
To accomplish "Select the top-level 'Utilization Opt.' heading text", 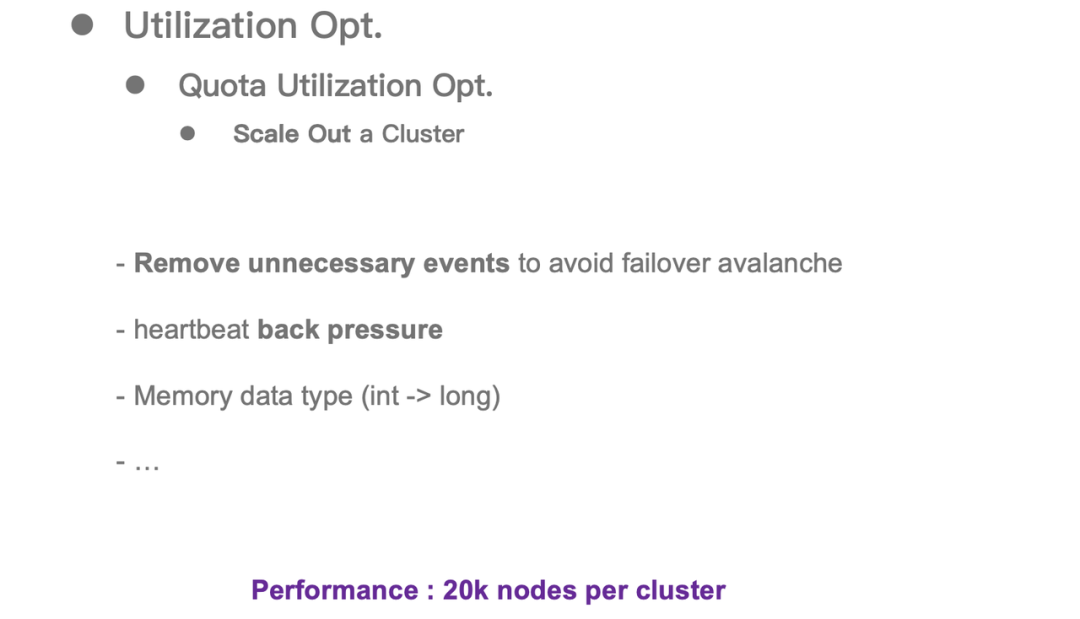I will [253, 26].
